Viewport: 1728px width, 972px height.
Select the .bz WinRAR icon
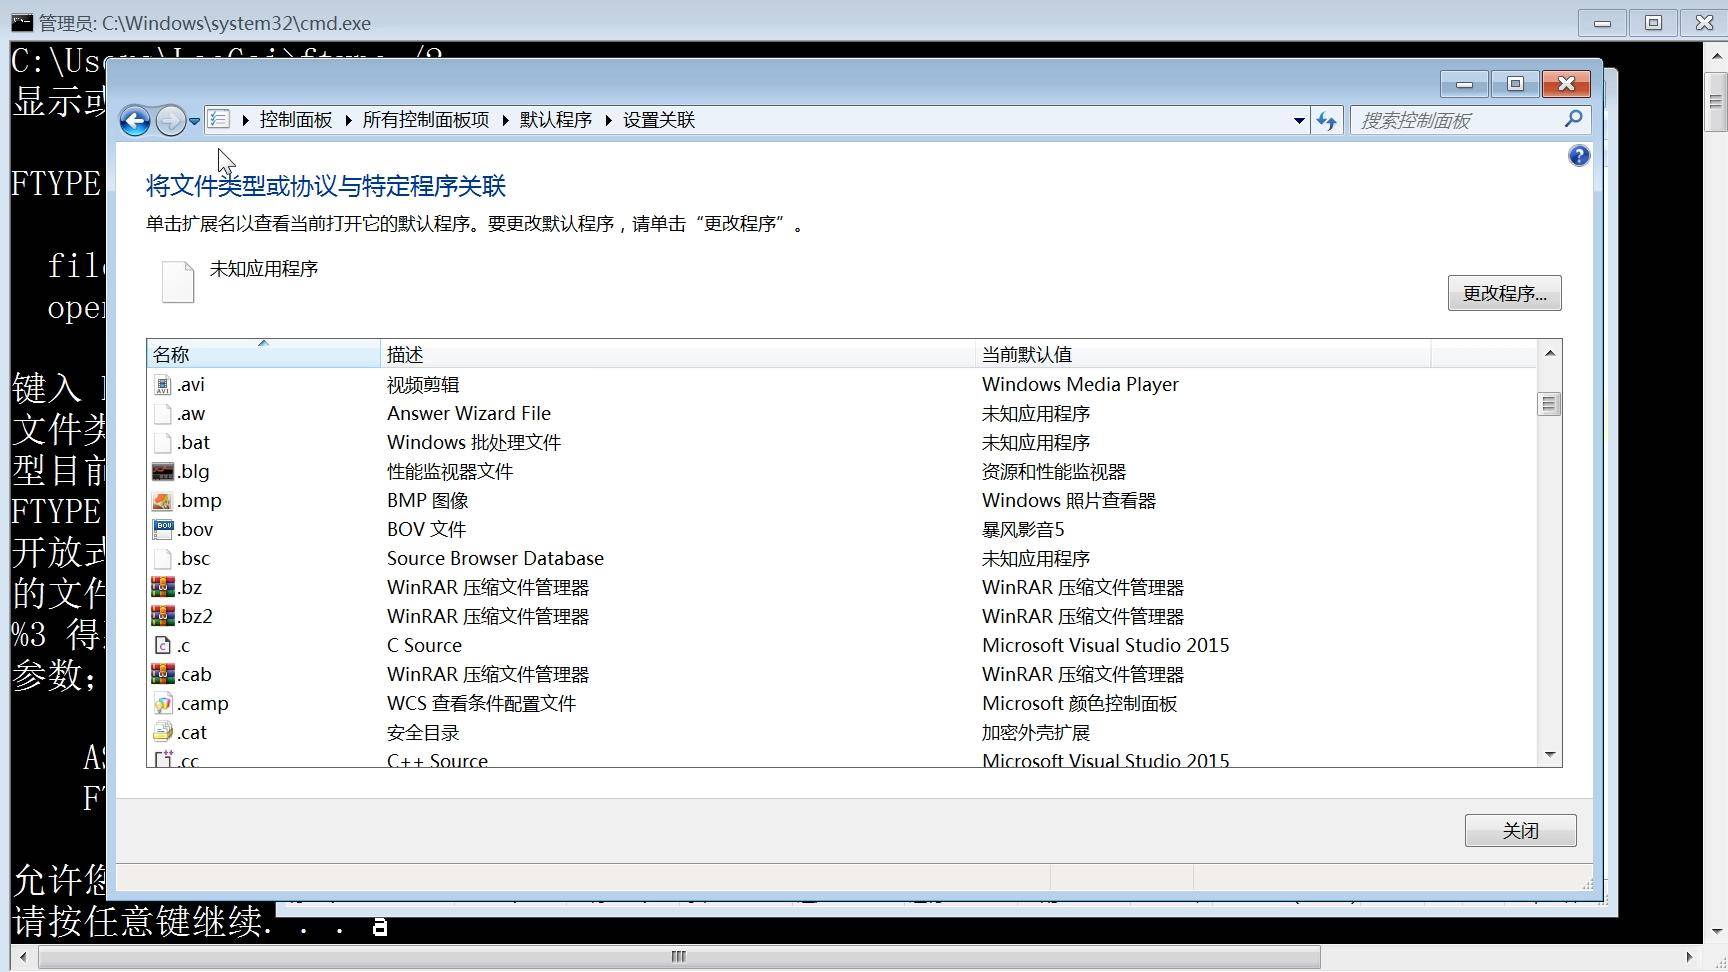tap(163, 588)
